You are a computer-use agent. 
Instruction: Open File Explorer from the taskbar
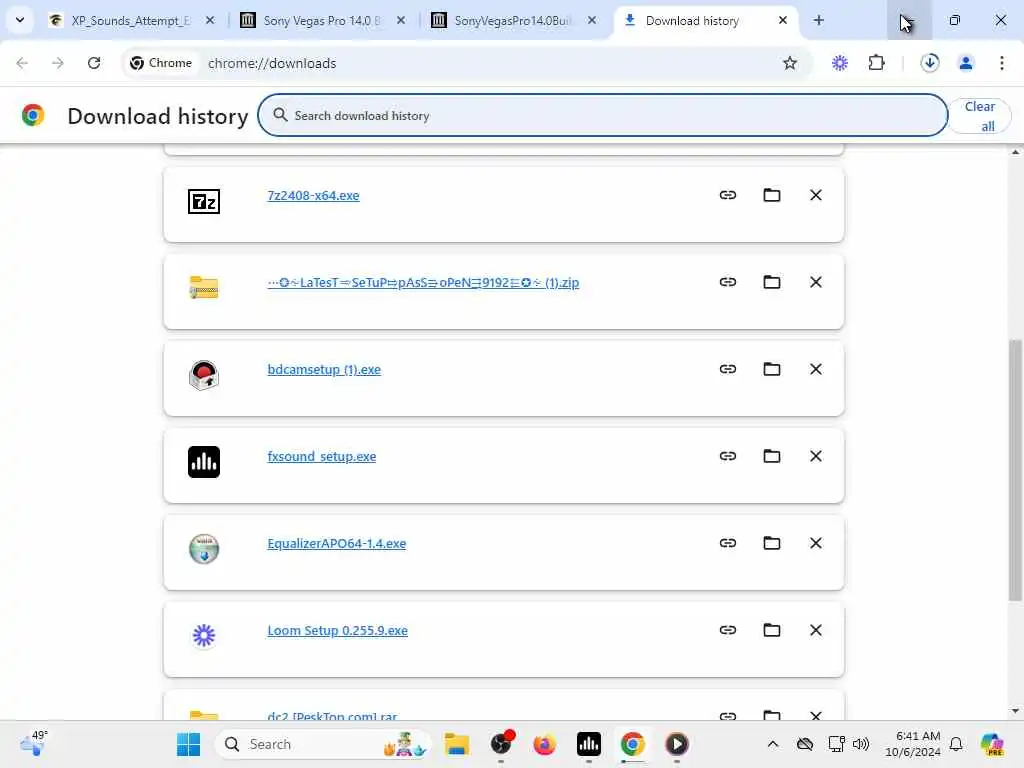456,744
